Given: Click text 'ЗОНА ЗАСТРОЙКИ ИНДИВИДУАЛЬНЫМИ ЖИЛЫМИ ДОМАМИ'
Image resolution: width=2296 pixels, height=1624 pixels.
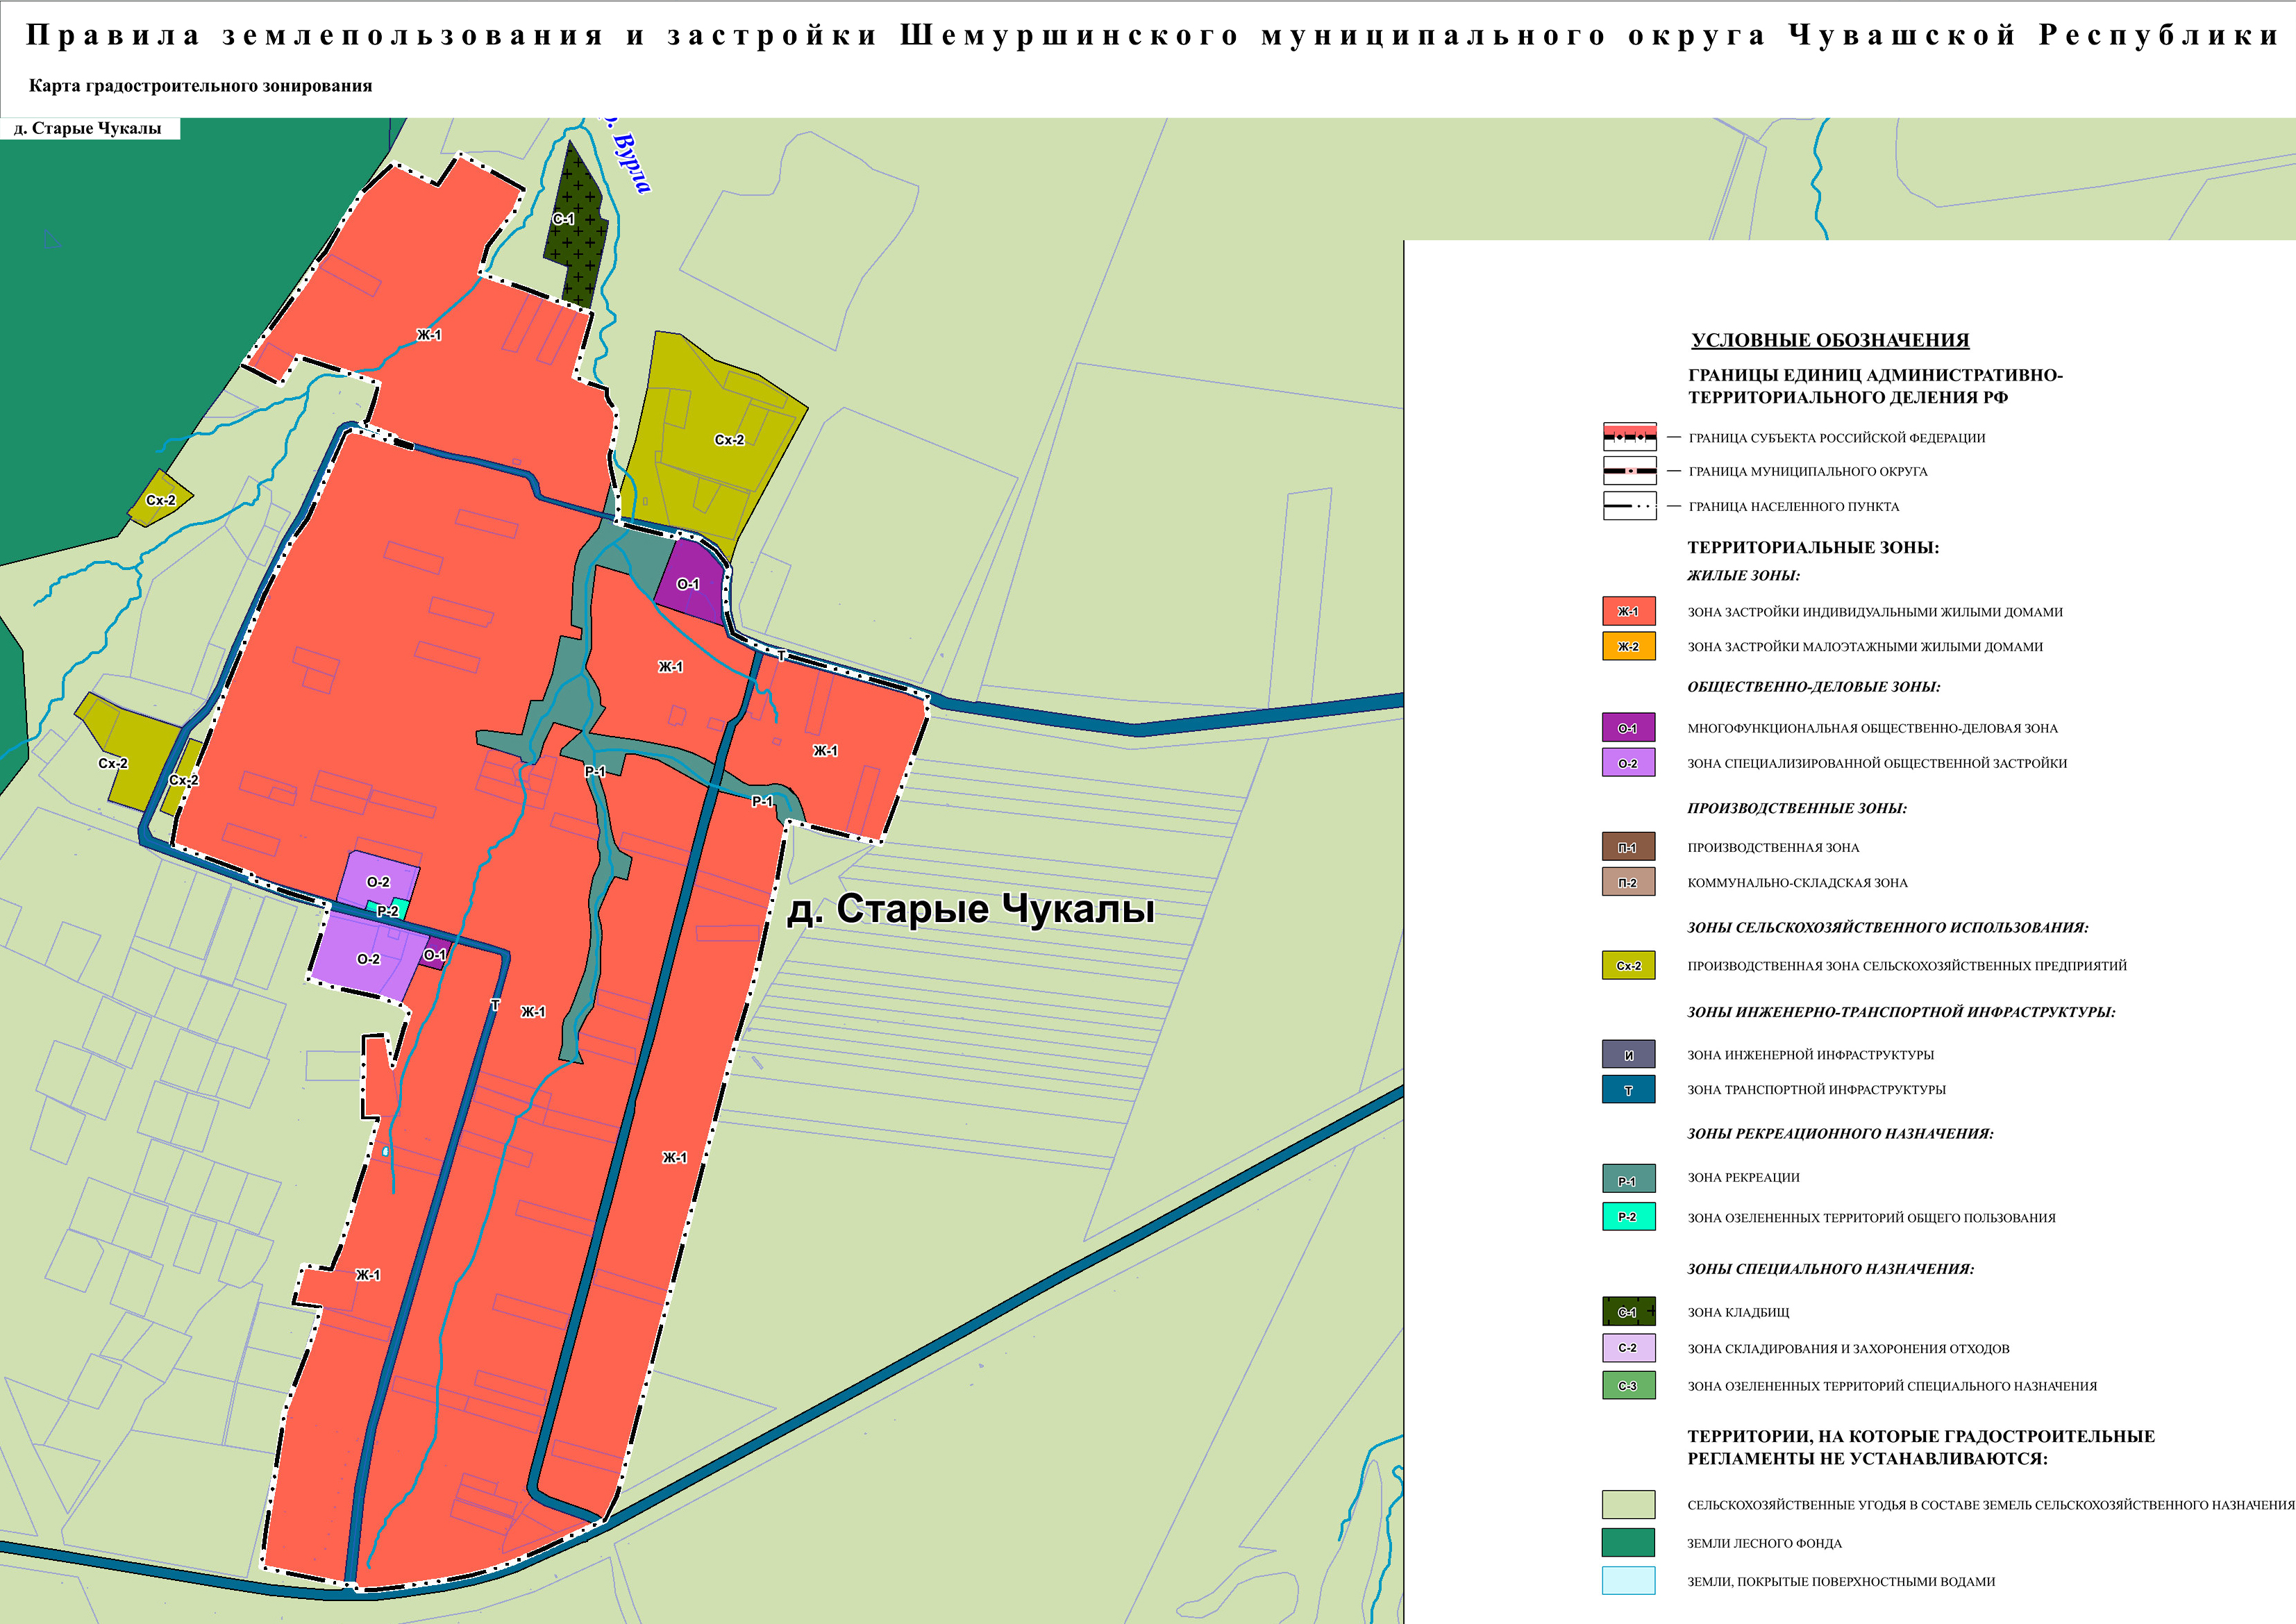Looking at the screenshot, I should pyautogui.click(x=1875, y=612).
